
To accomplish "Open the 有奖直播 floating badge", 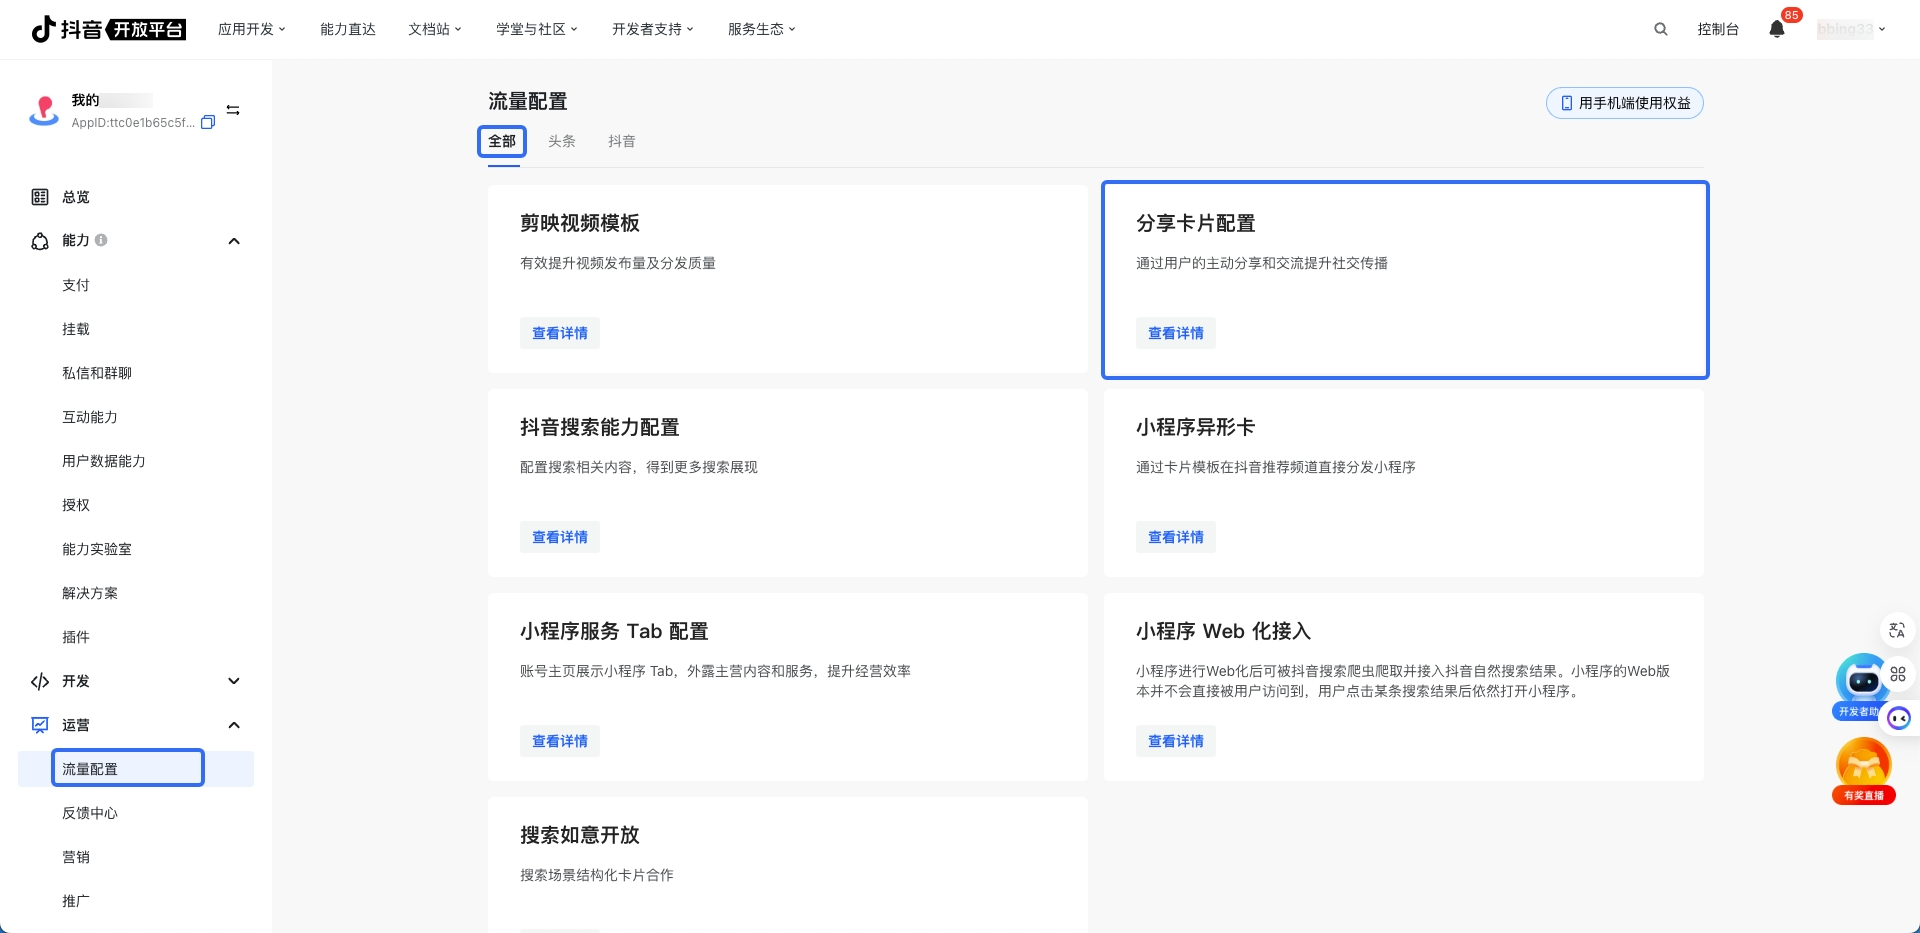I will click(1864, 771).
